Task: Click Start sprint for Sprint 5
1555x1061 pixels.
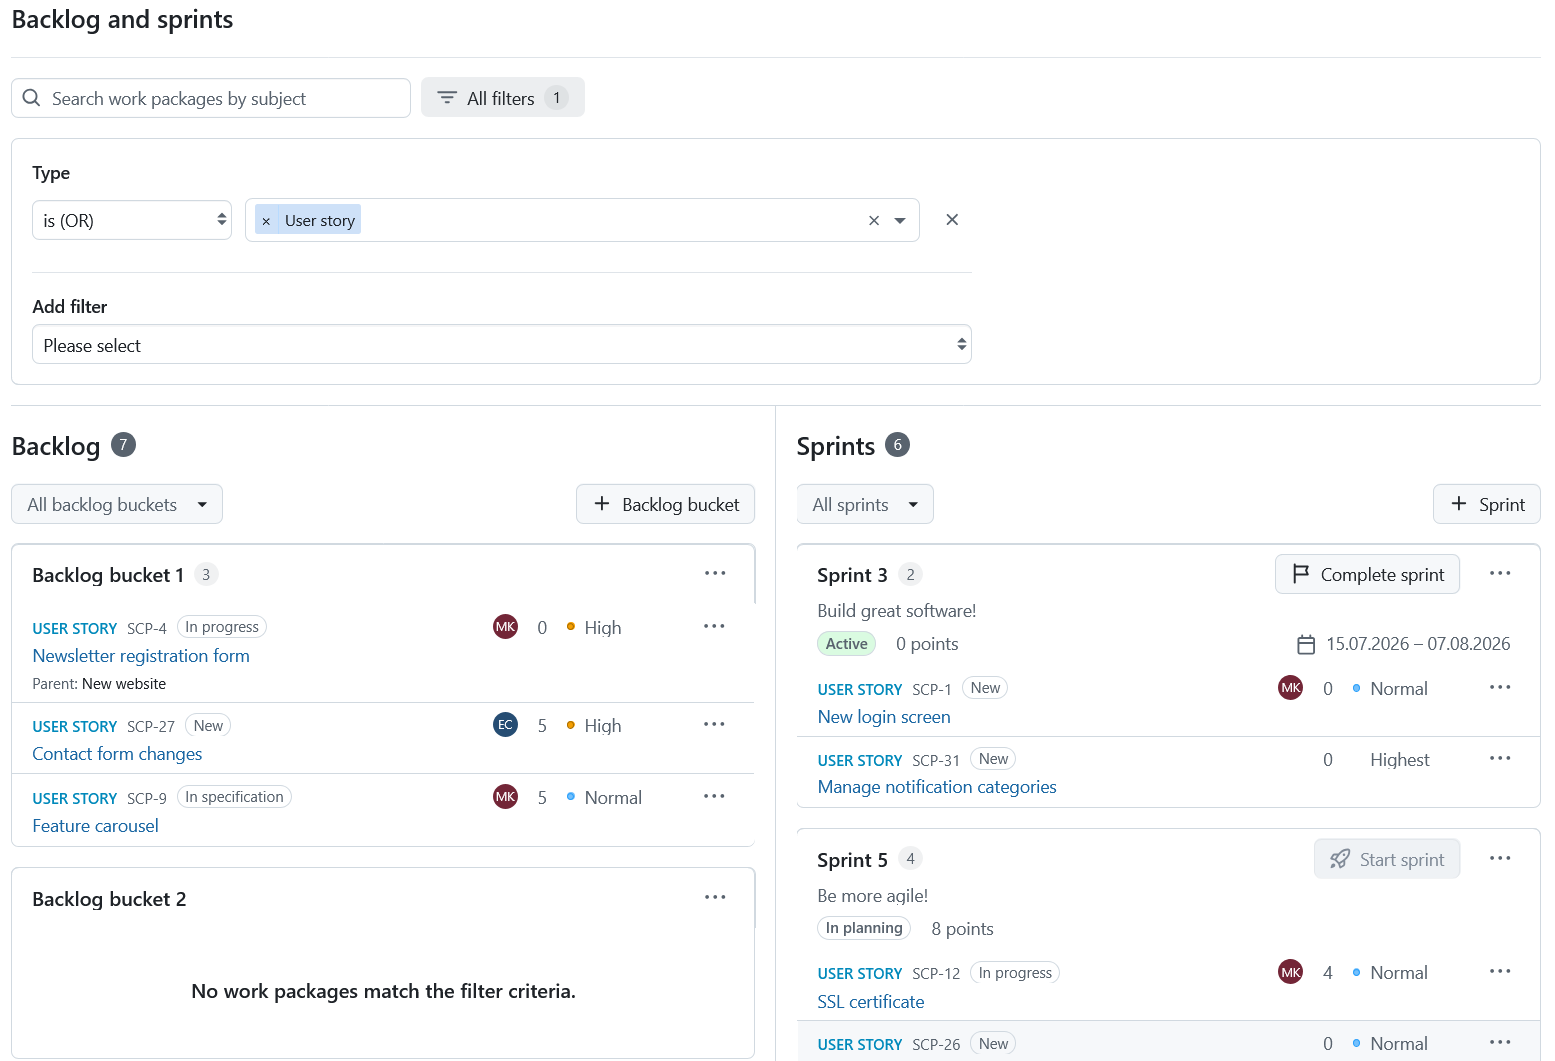Action: pyautogui.click(x=1387, y=860)
